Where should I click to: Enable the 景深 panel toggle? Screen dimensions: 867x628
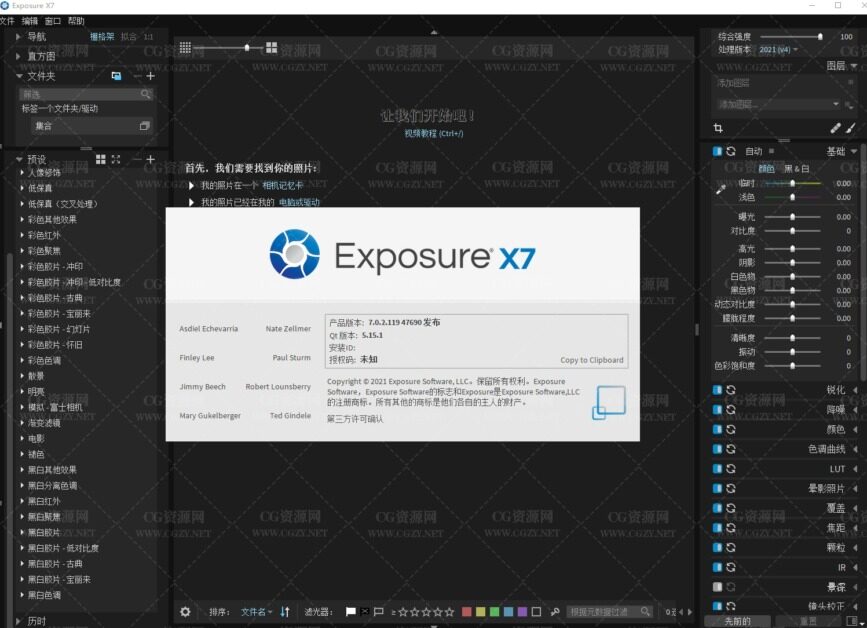pos(717,587)
